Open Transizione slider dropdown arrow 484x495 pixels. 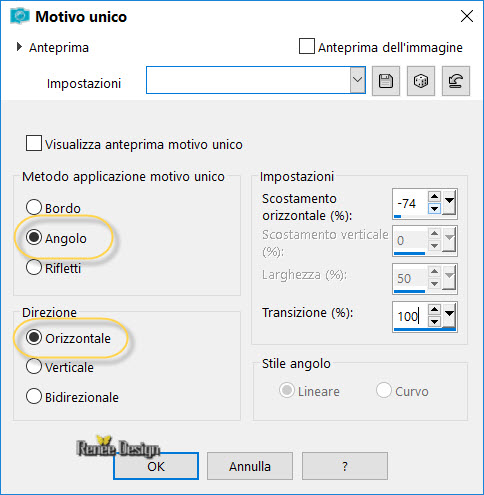(x=449, y=315)
